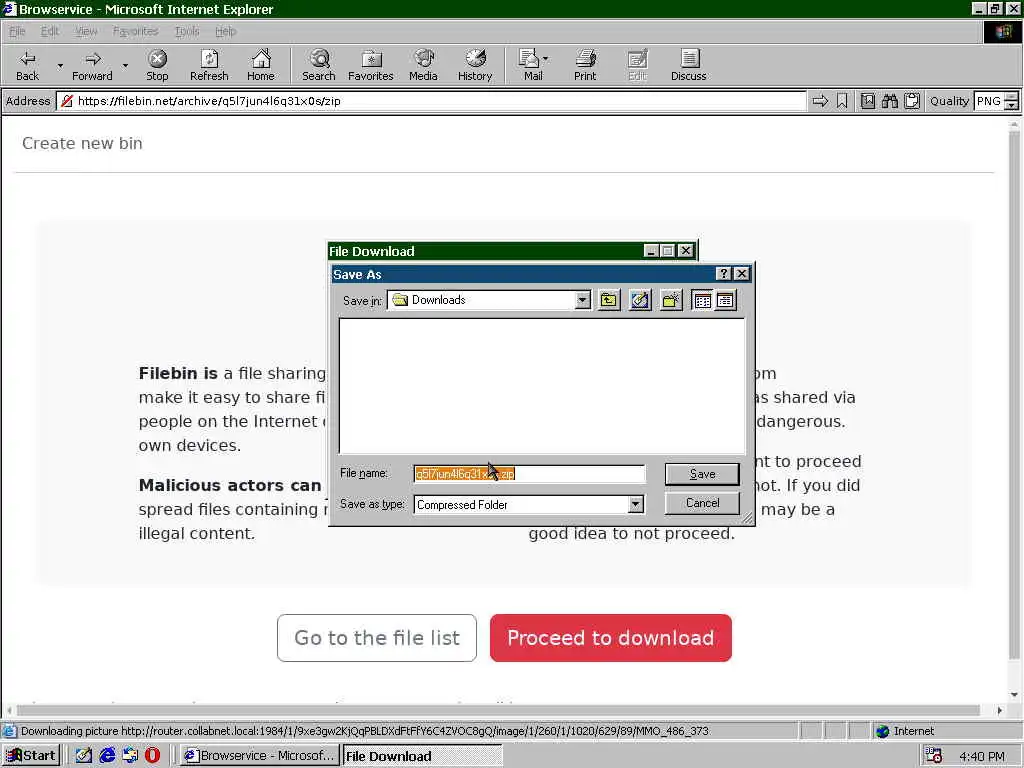Click the third quick launch icon before Opera

(130, 756)
